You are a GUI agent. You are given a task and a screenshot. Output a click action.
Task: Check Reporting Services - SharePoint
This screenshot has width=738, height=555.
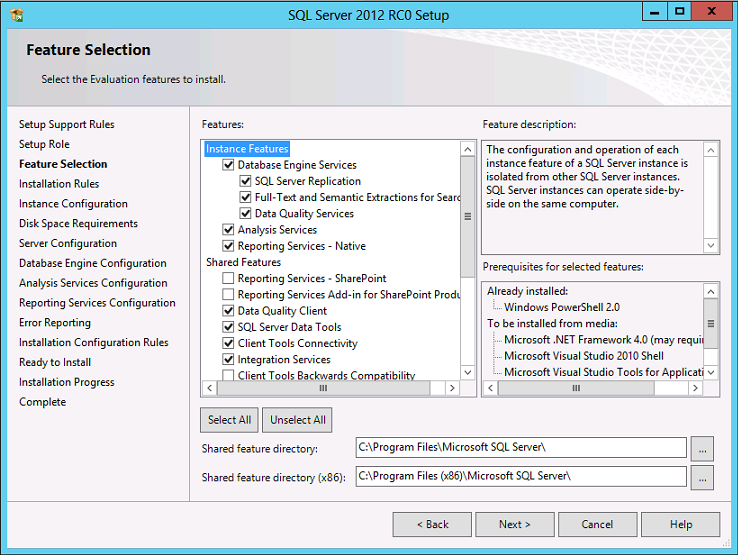point(228,278)
